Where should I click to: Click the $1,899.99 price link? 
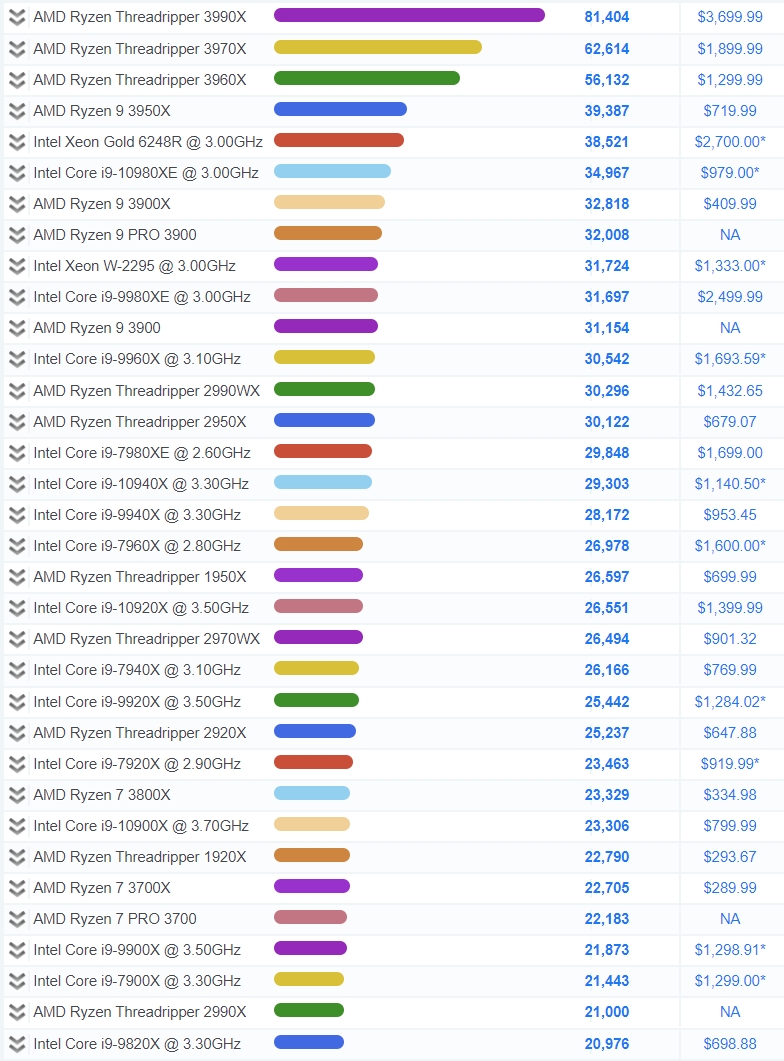[730, 49]
